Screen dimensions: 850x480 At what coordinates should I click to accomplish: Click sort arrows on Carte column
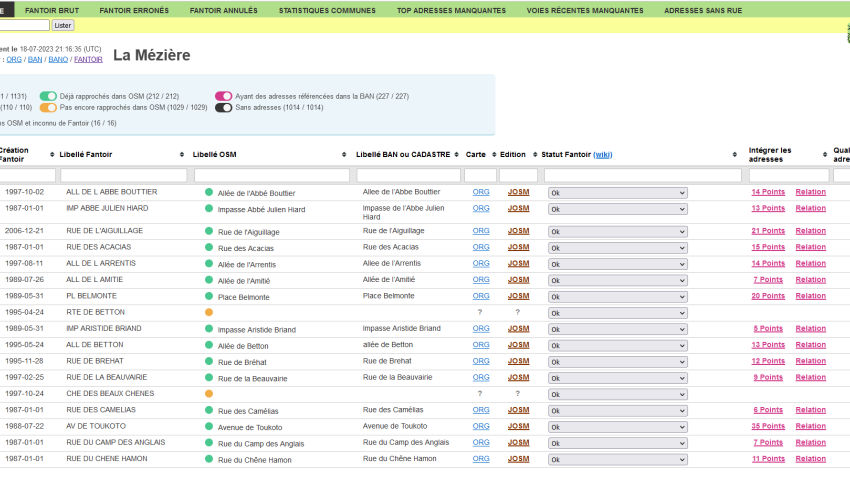[x=492, y=155]
